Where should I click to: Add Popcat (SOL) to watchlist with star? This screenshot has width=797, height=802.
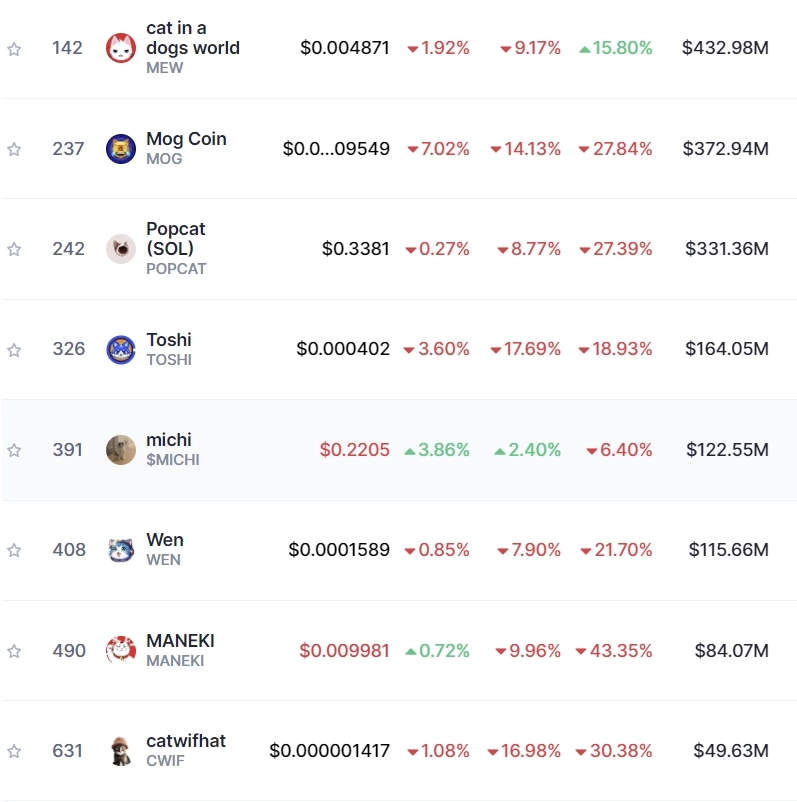[x=14, y=249]
